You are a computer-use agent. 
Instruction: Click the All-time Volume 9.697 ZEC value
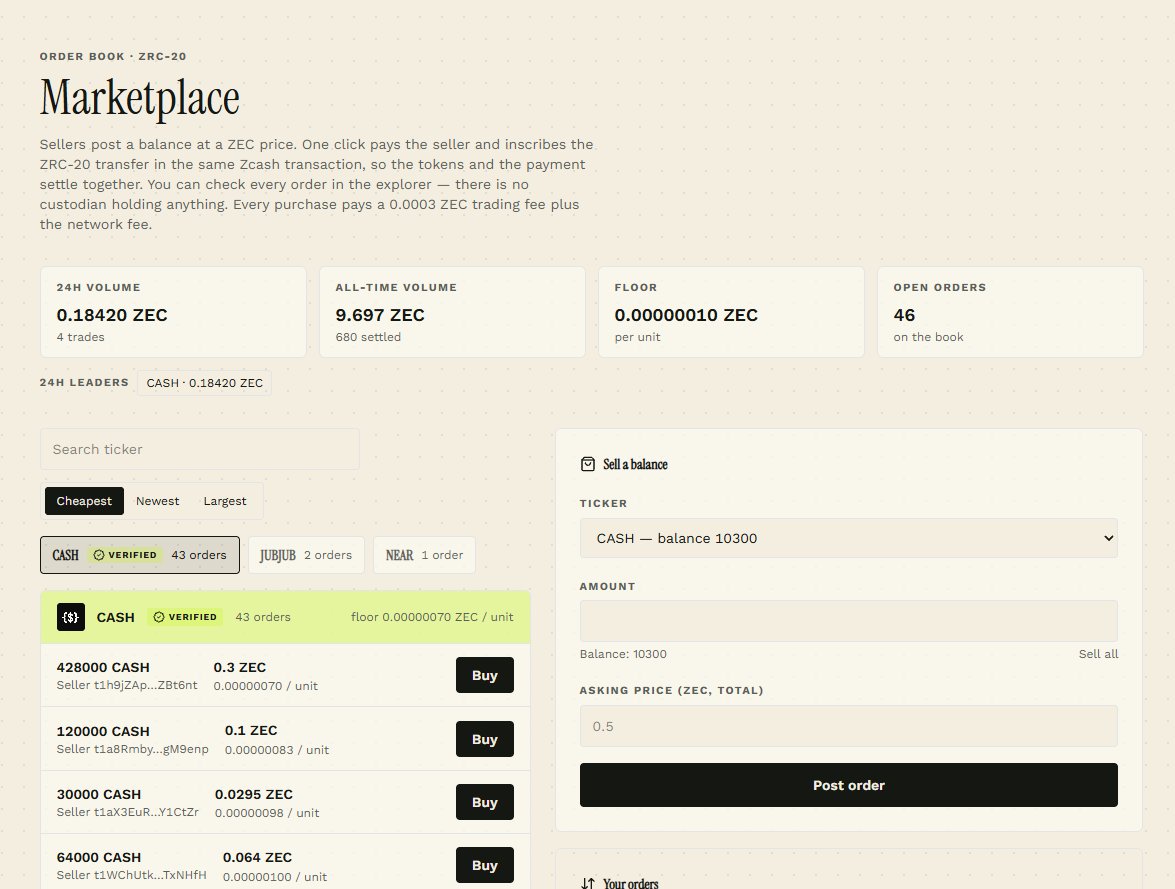pyautogui.click(x=380, y=315)
